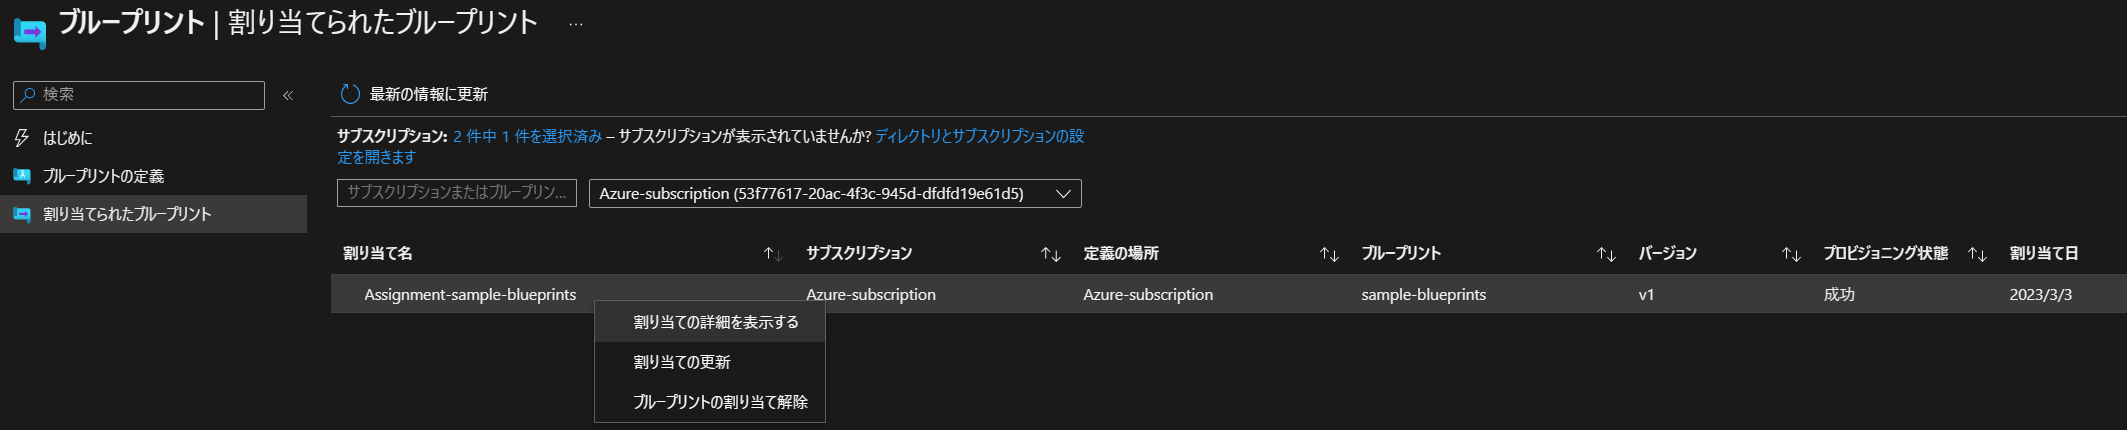Sort the ブループリント column arrows
This screenshot has height=430, width=2127.
1607,254
